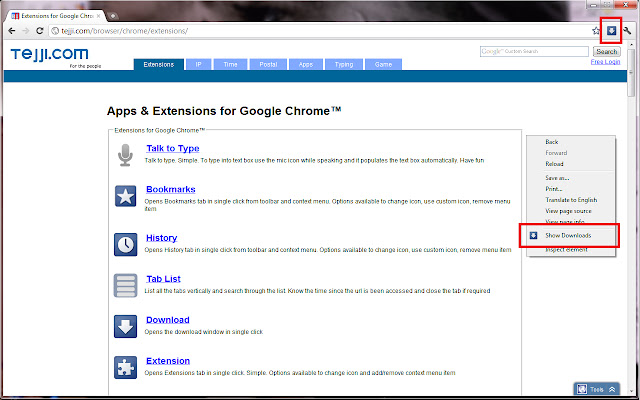This screenshot has height=400, width=640.
Task: Click inside the Google Custom Search field
Action: [x=535, y=51]
